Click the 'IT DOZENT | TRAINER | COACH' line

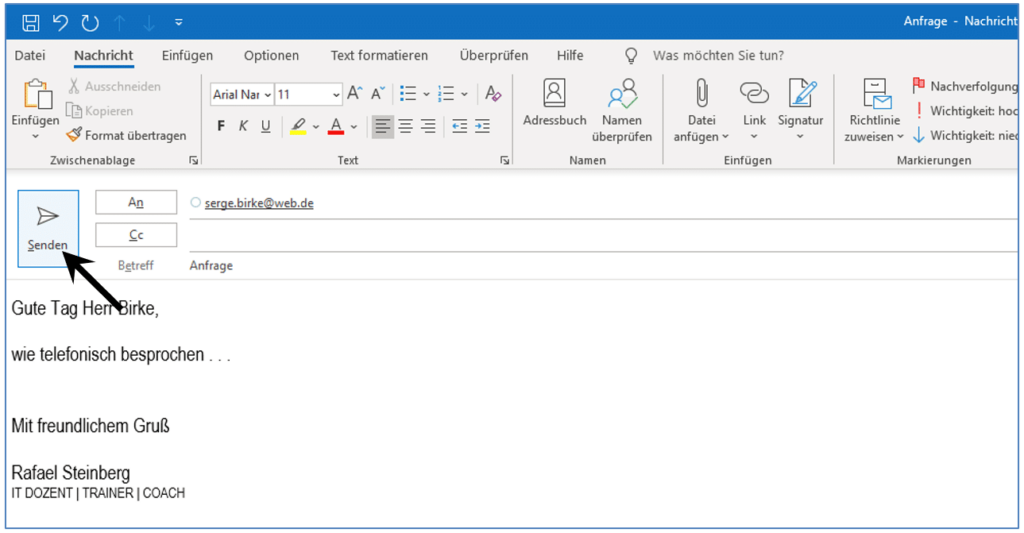pyautogui.click(x=98, y=493)
